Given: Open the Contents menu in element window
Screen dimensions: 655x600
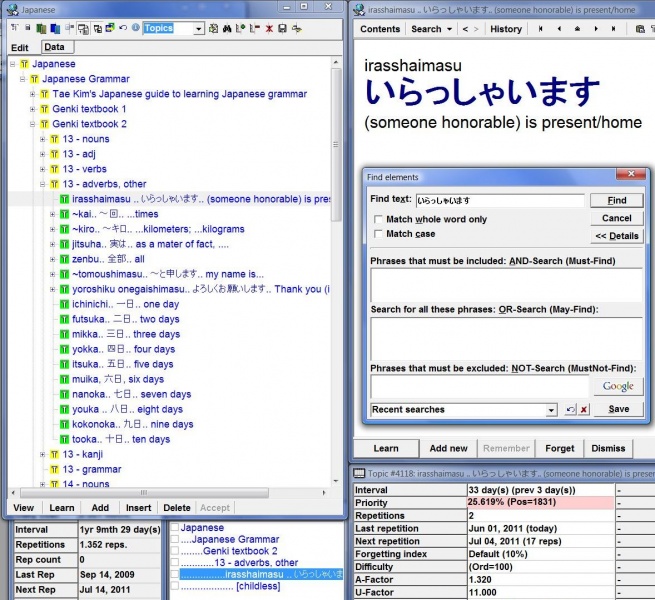Looking at the screenshot, I should click(380, 29).
